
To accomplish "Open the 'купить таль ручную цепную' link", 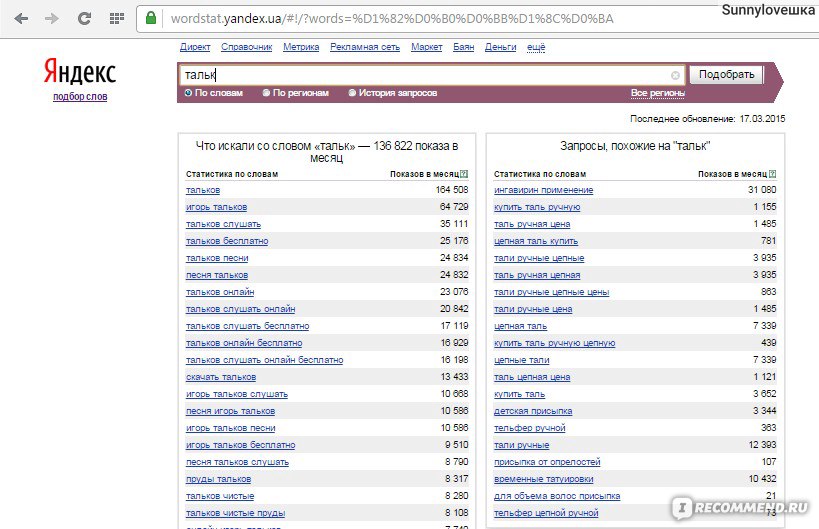I will click(555, 343).
